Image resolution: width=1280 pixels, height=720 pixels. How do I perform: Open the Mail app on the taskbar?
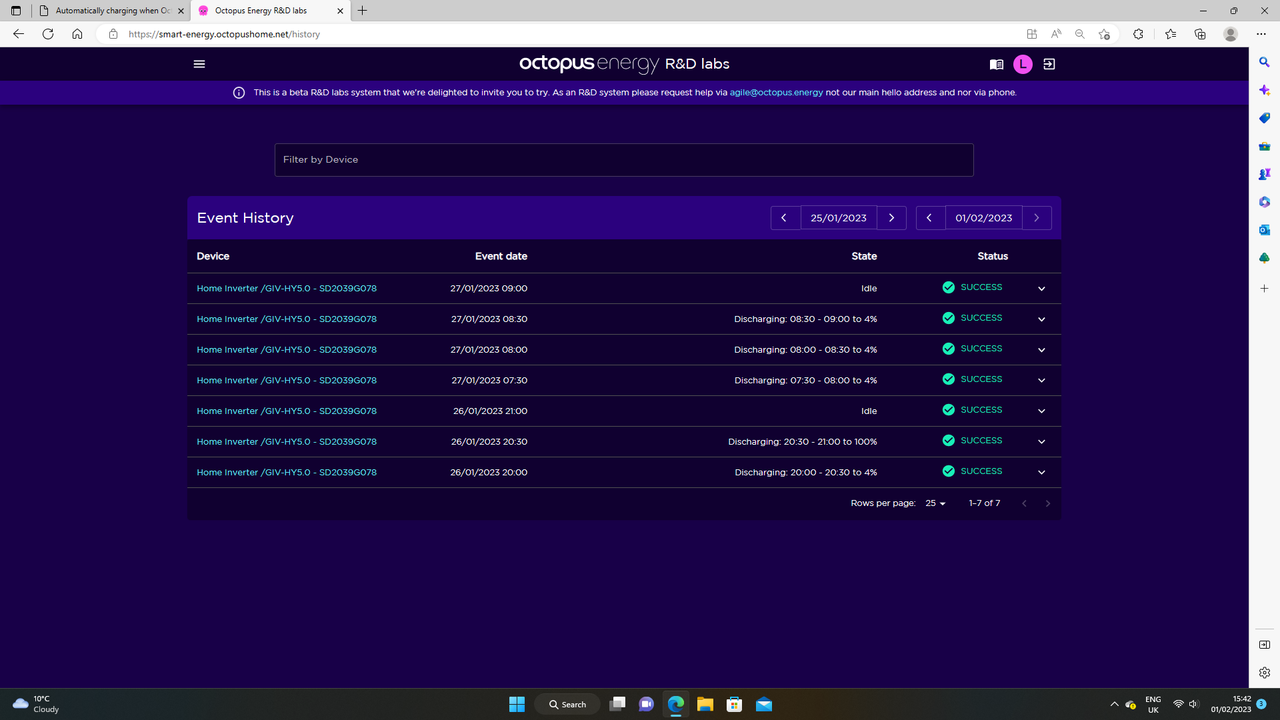(764, 704)
